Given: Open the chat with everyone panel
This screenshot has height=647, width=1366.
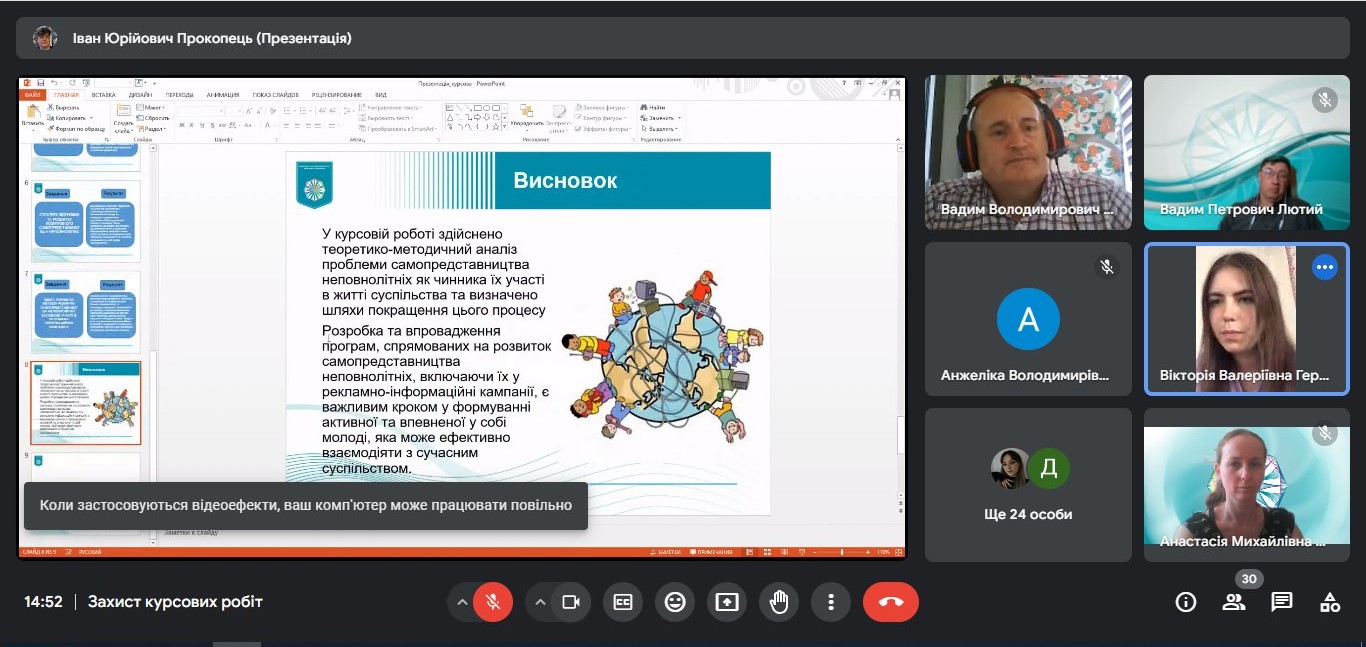Looking at the screenshot, I should pyautogui.click(x=1282, y=602).
